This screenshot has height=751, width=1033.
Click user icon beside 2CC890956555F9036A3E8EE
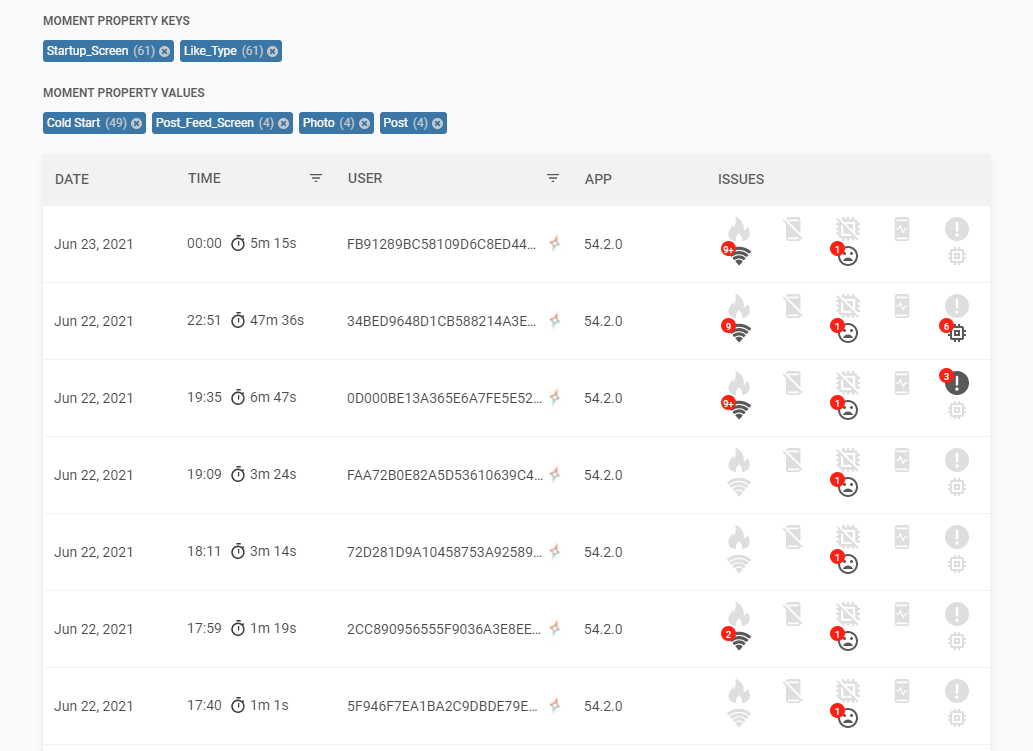555,629
